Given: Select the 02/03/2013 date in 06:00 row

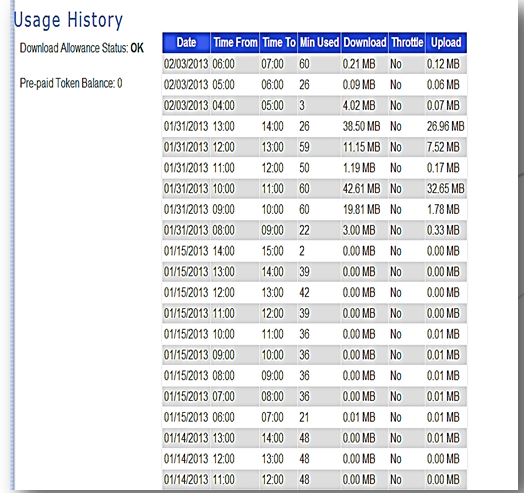Looking at the screenshot, I should coord(186,64).
